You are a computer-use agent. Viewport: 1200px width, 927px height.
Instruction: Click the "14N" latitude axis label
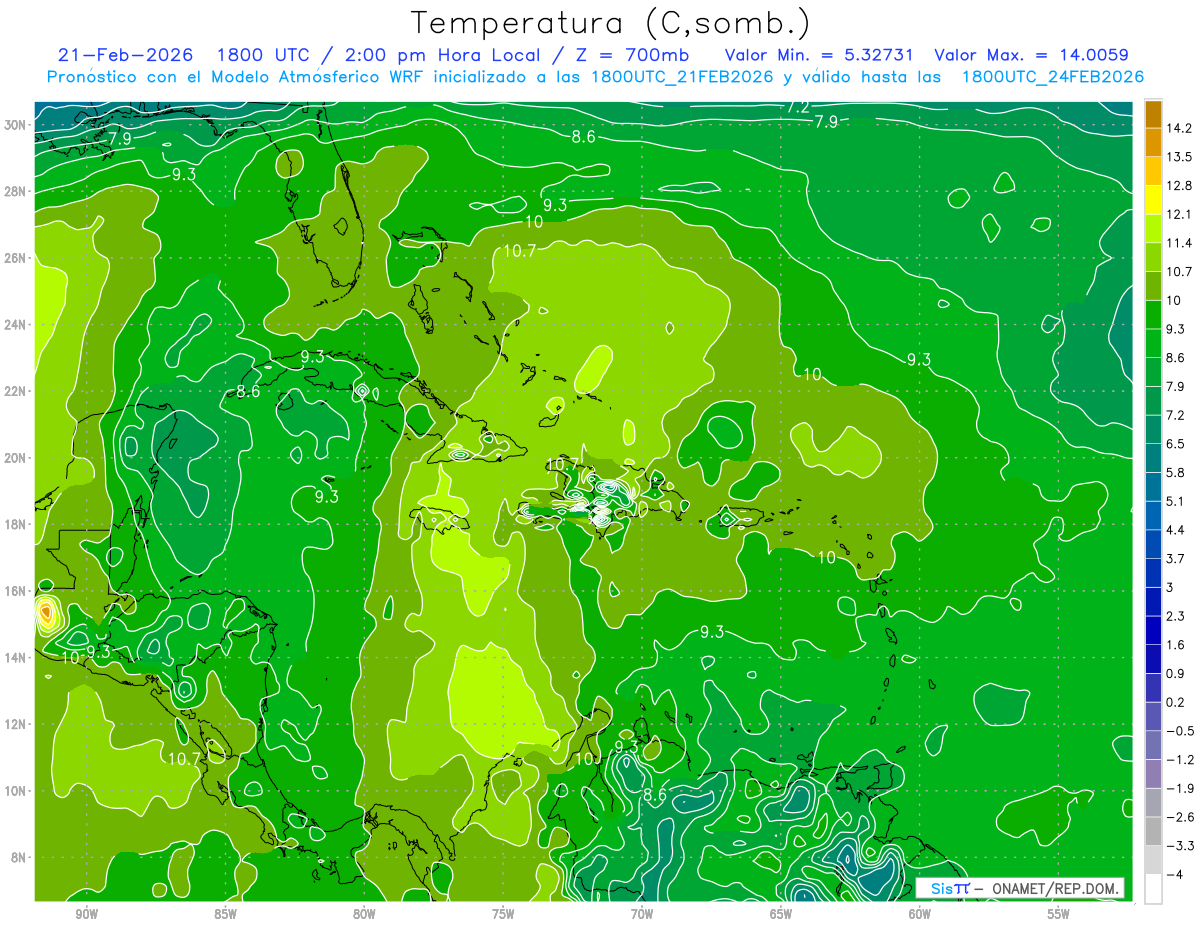(15, 658)
